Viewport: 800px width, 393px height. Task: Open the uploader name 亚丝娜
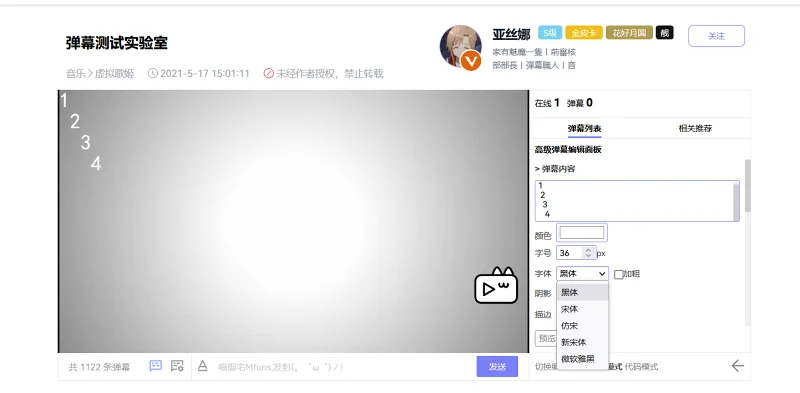click(512, 34)
